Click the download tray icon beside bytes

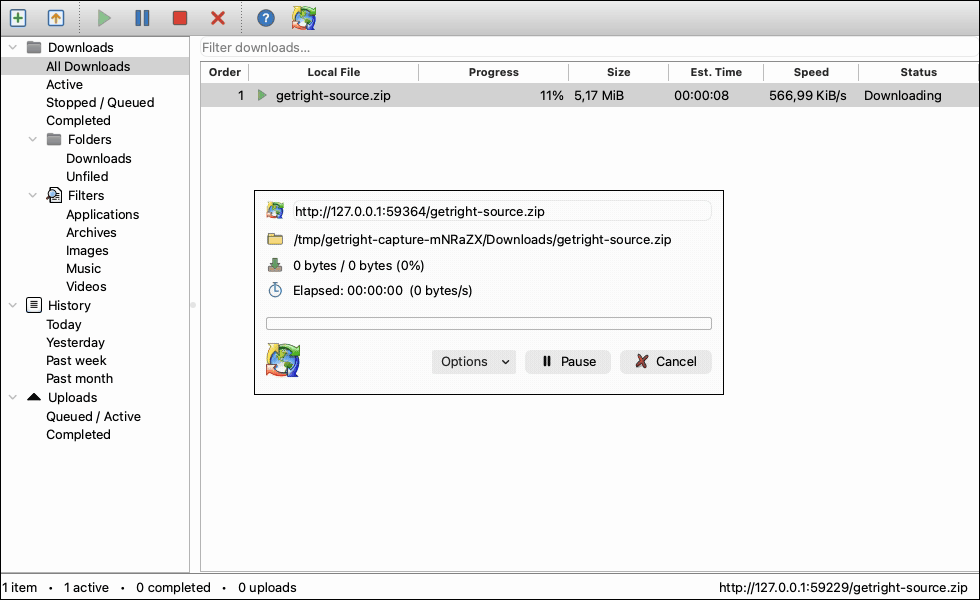click(275, 265)
